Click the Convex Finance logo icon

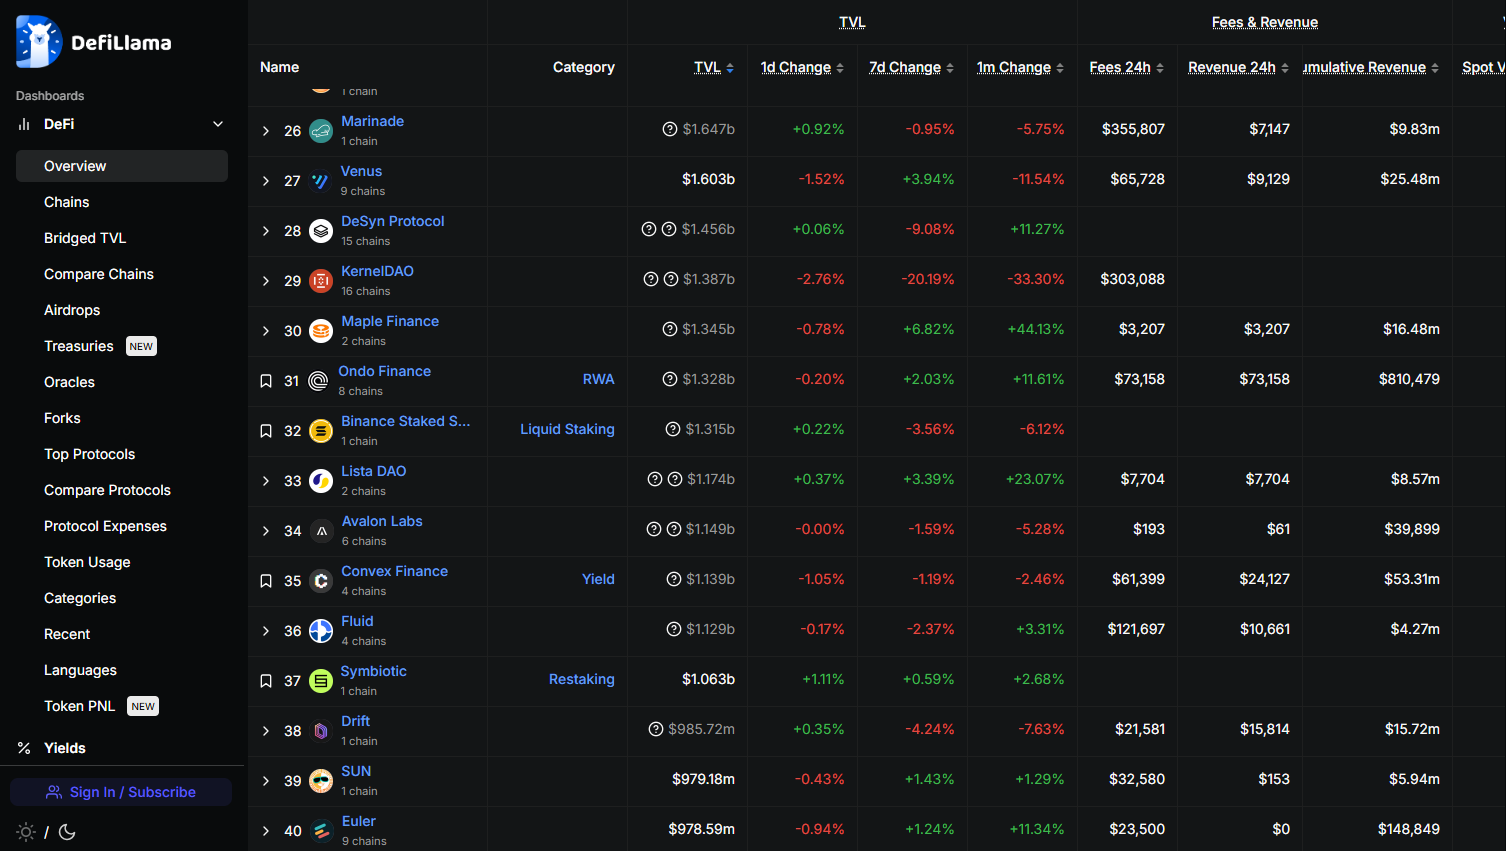321,581
